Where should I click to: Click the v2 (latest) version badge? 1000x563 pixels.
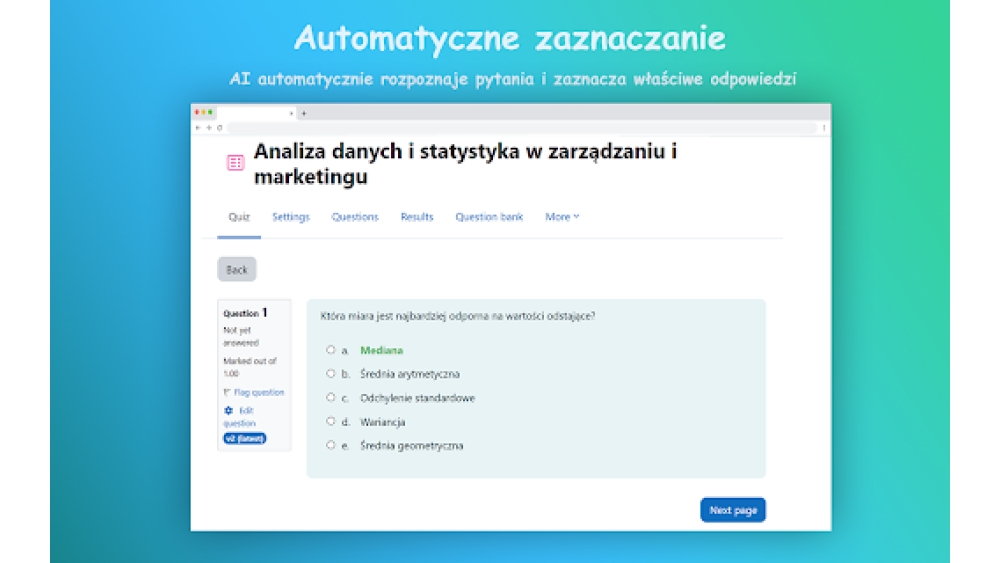point(245,439)
